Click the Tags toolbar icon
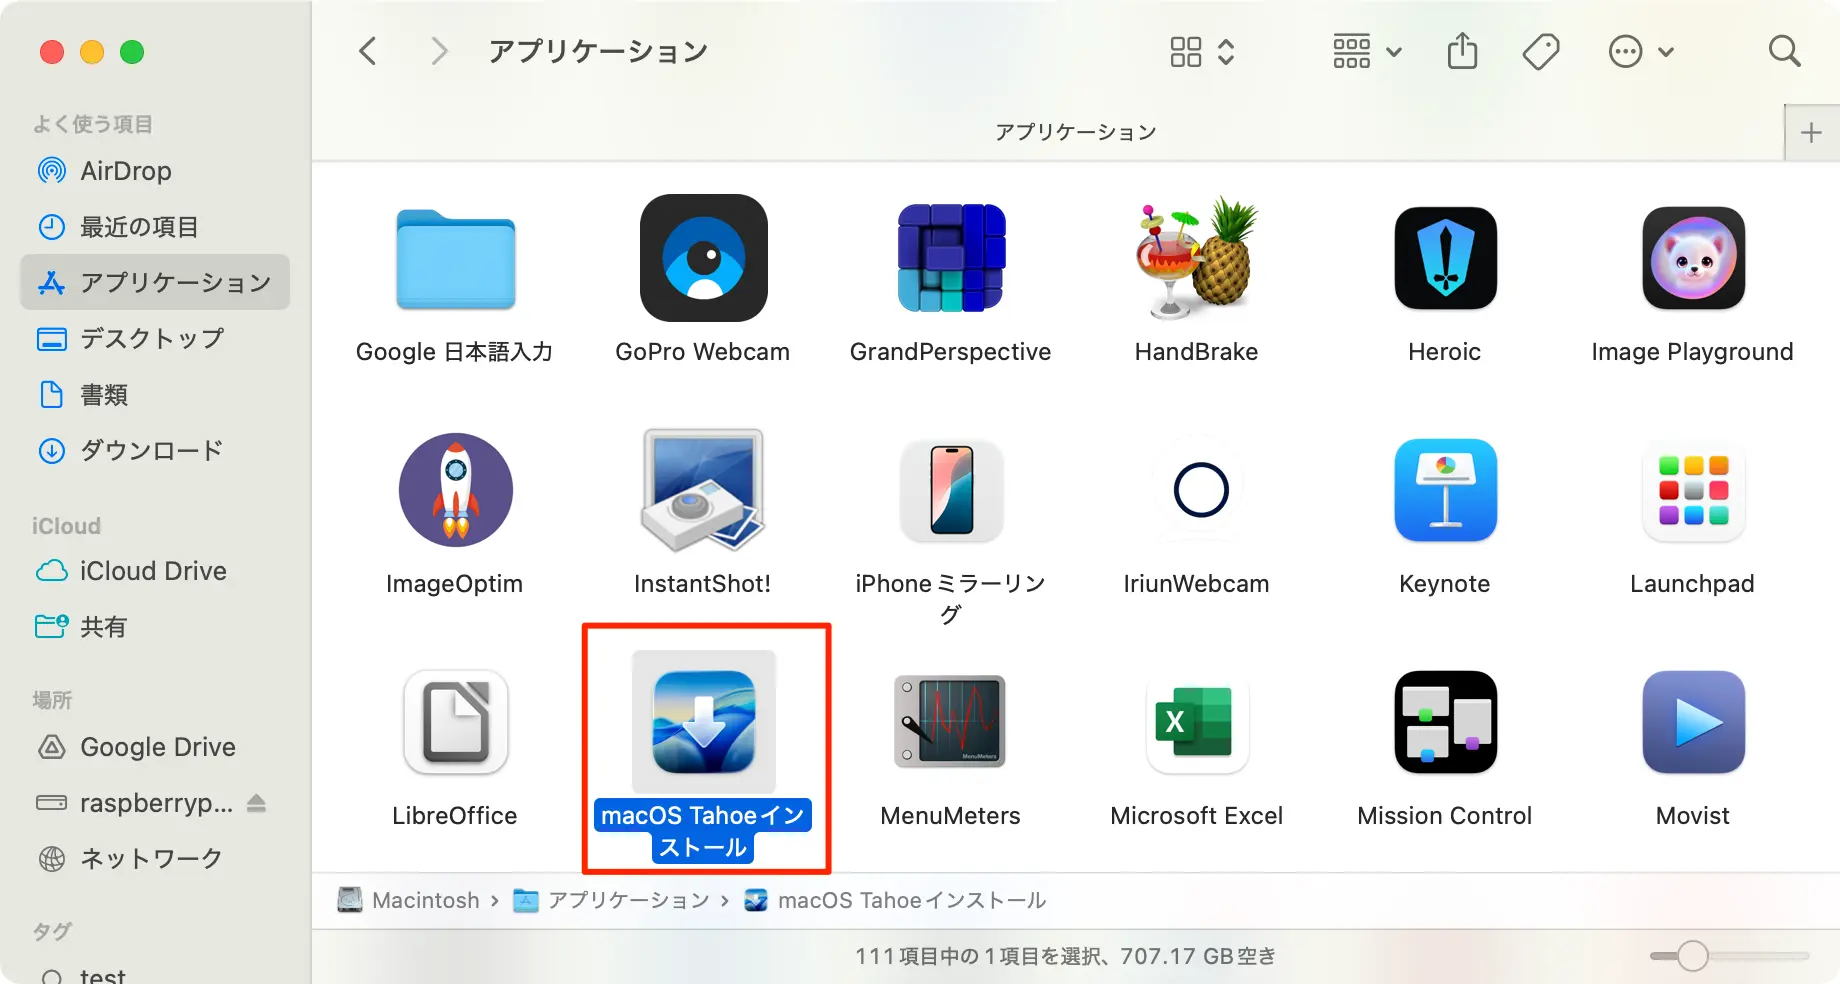1840x984 pixels. tap(1541, 51)
